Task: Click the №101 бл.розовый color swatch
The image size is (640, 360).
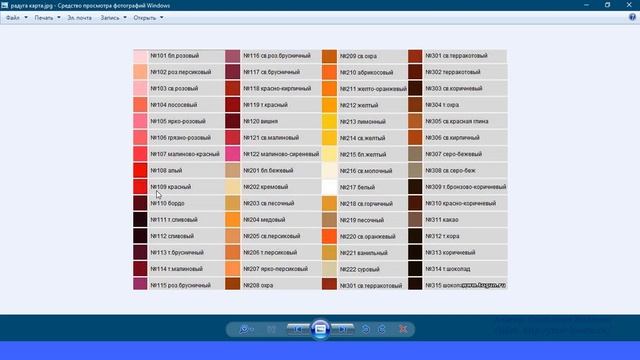Action: pos(140,56)
